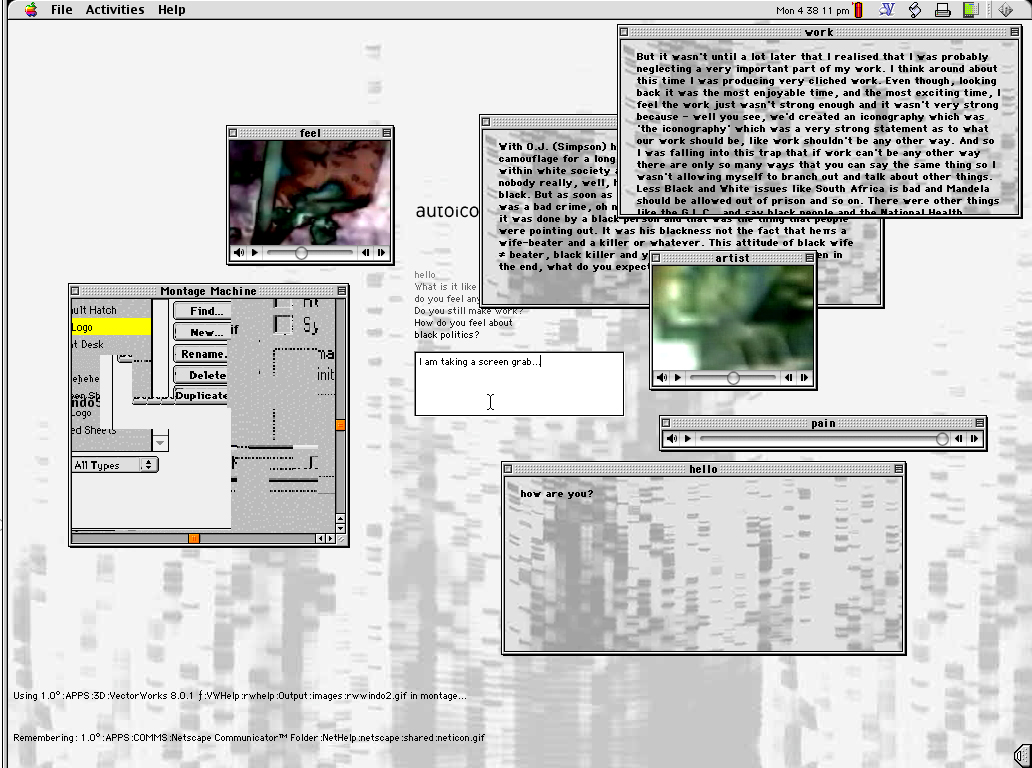Viewport: 1032px width, 768px height.
Task: Open the All Types popup menu
Action: 115,465
